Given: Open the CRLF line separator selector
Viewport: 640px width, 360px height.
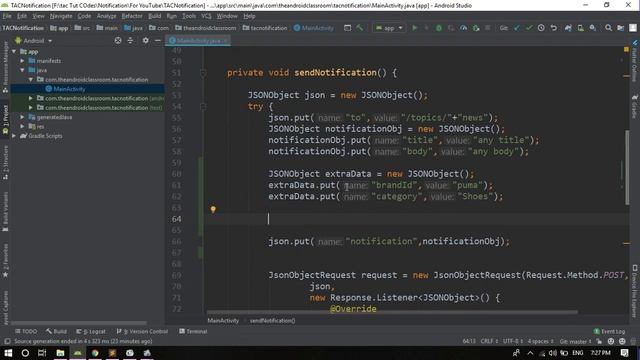Looking at the screenshot, I should [x=489, y=341].
